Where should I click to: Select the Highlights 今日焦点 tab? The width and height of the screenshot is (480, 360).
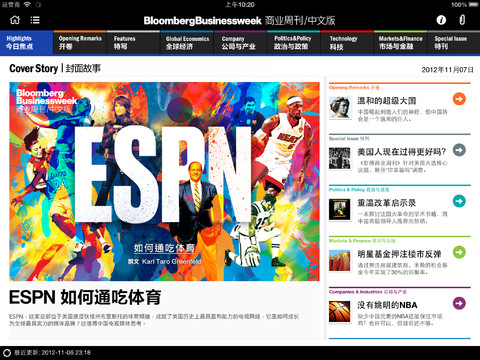(x=26, y=42)
